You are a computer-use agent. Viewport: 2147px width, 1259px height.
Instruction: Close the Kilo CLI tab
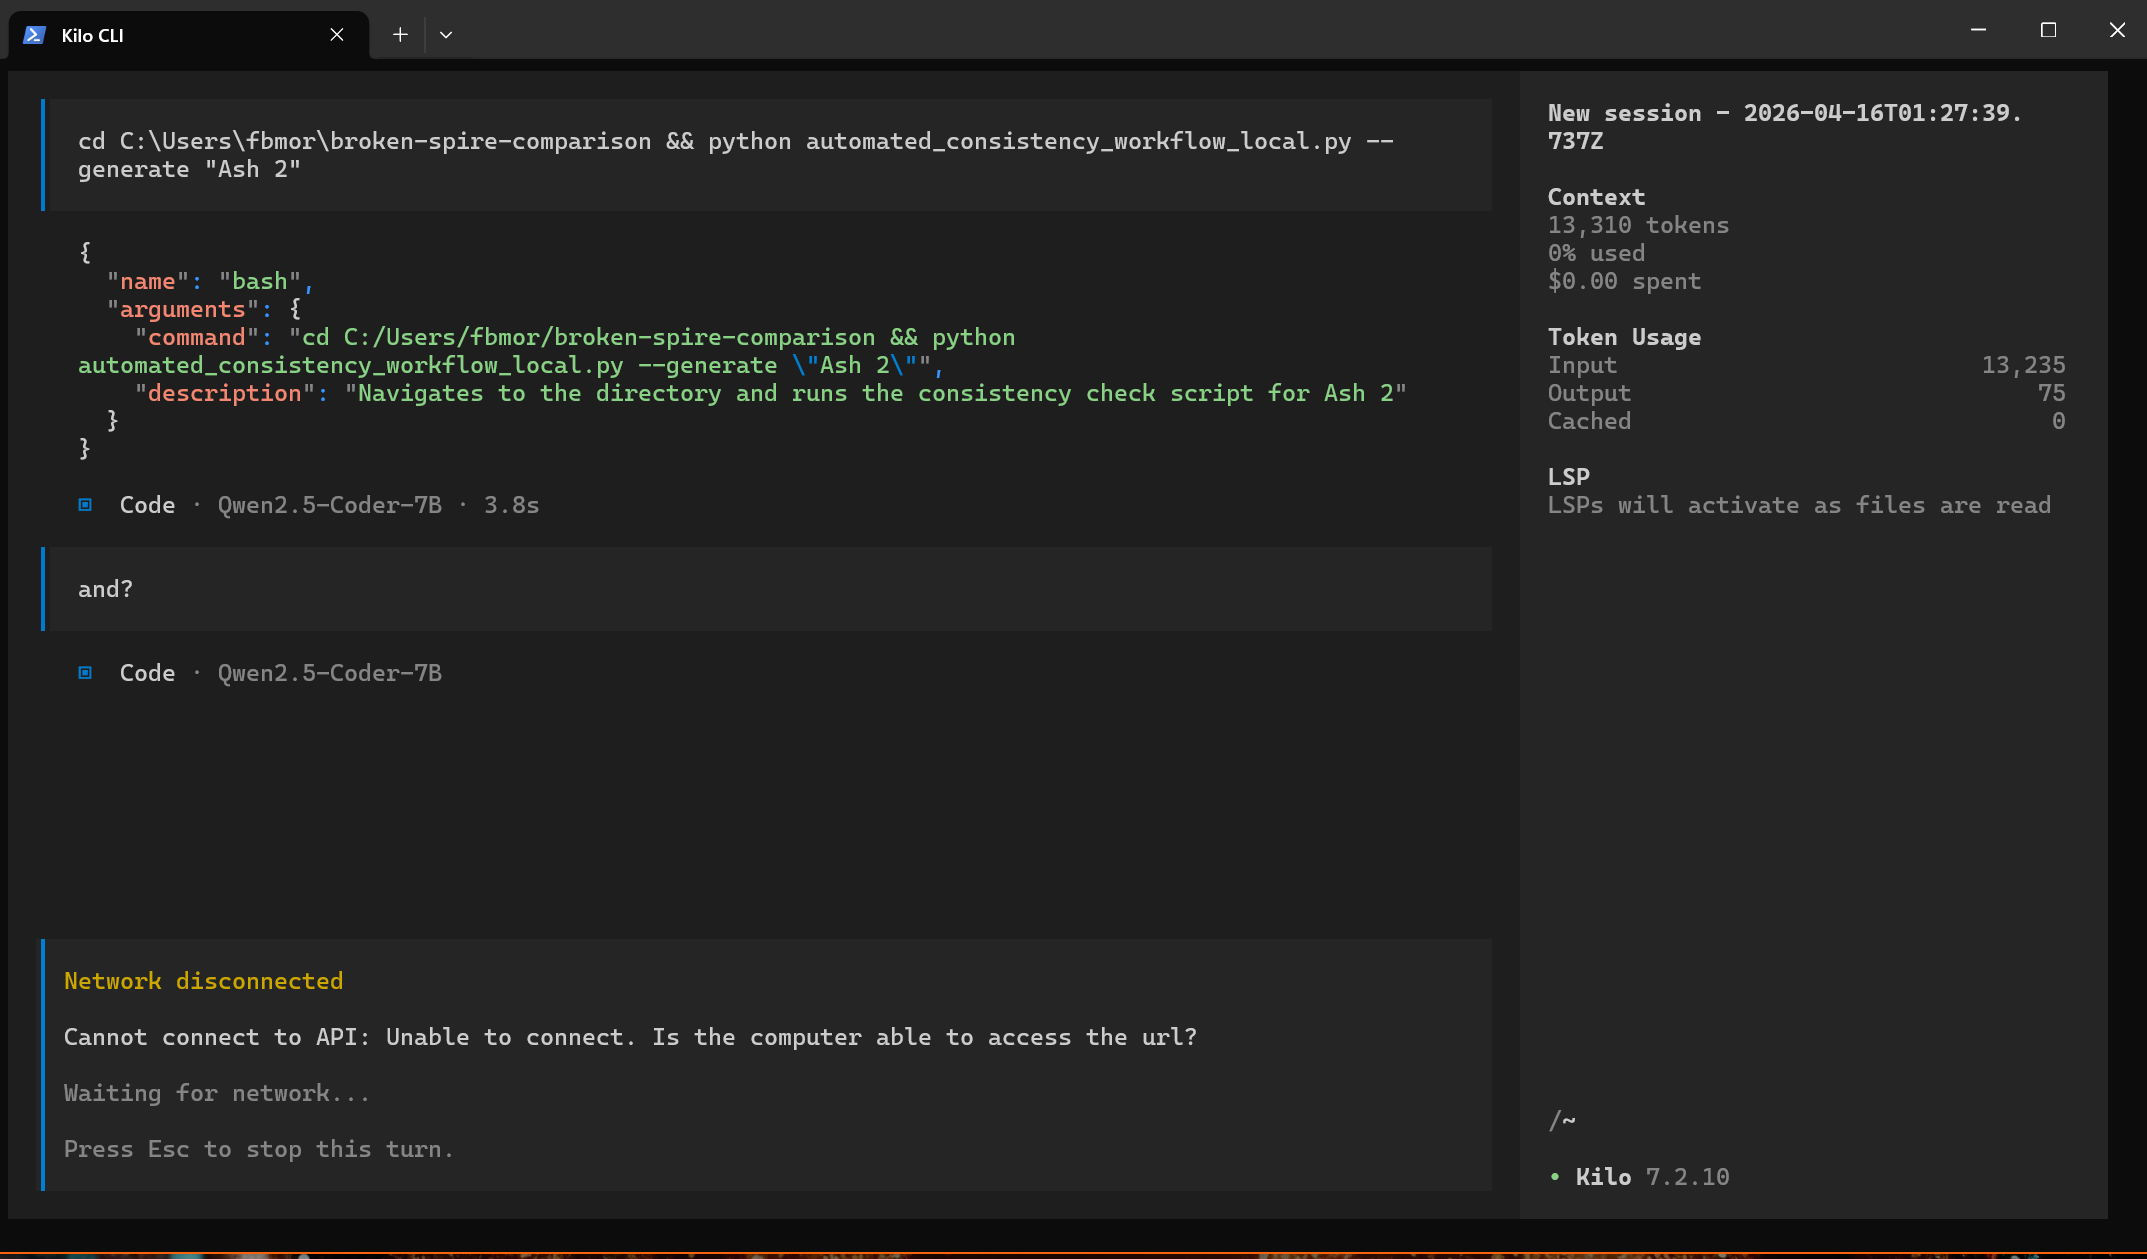[x=337, y=35]
